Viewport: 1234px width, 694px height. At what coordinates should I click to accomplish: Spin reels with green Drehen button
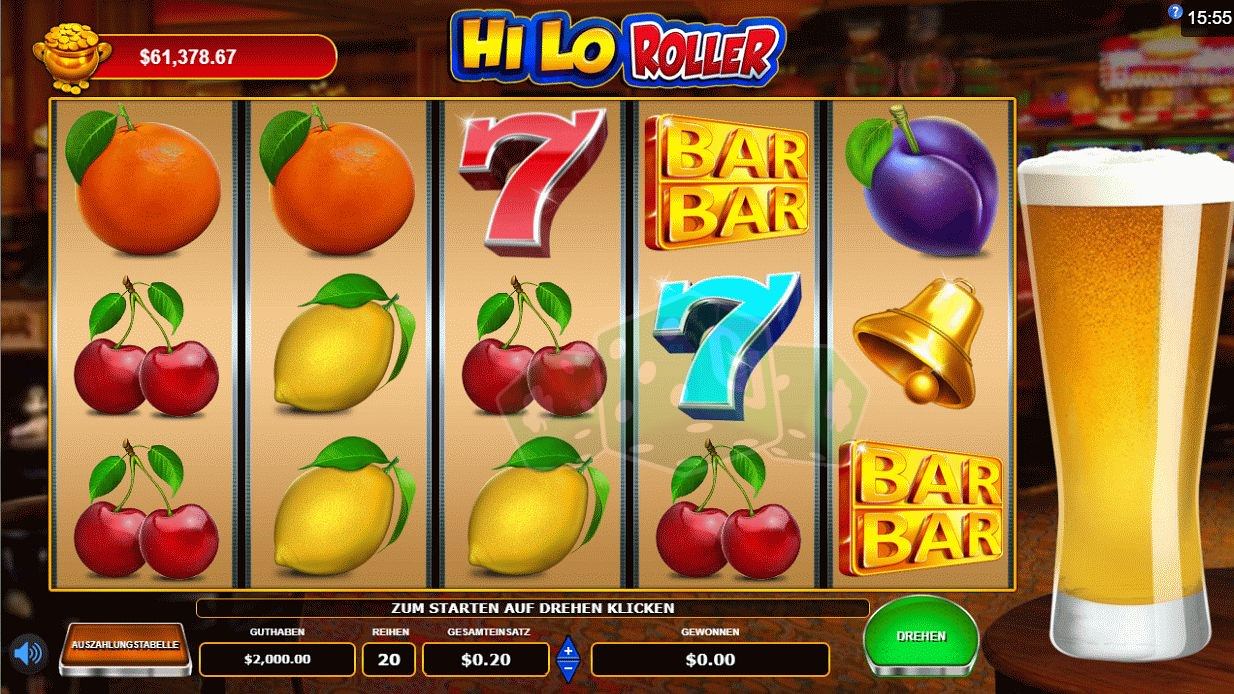pos(920,636)
